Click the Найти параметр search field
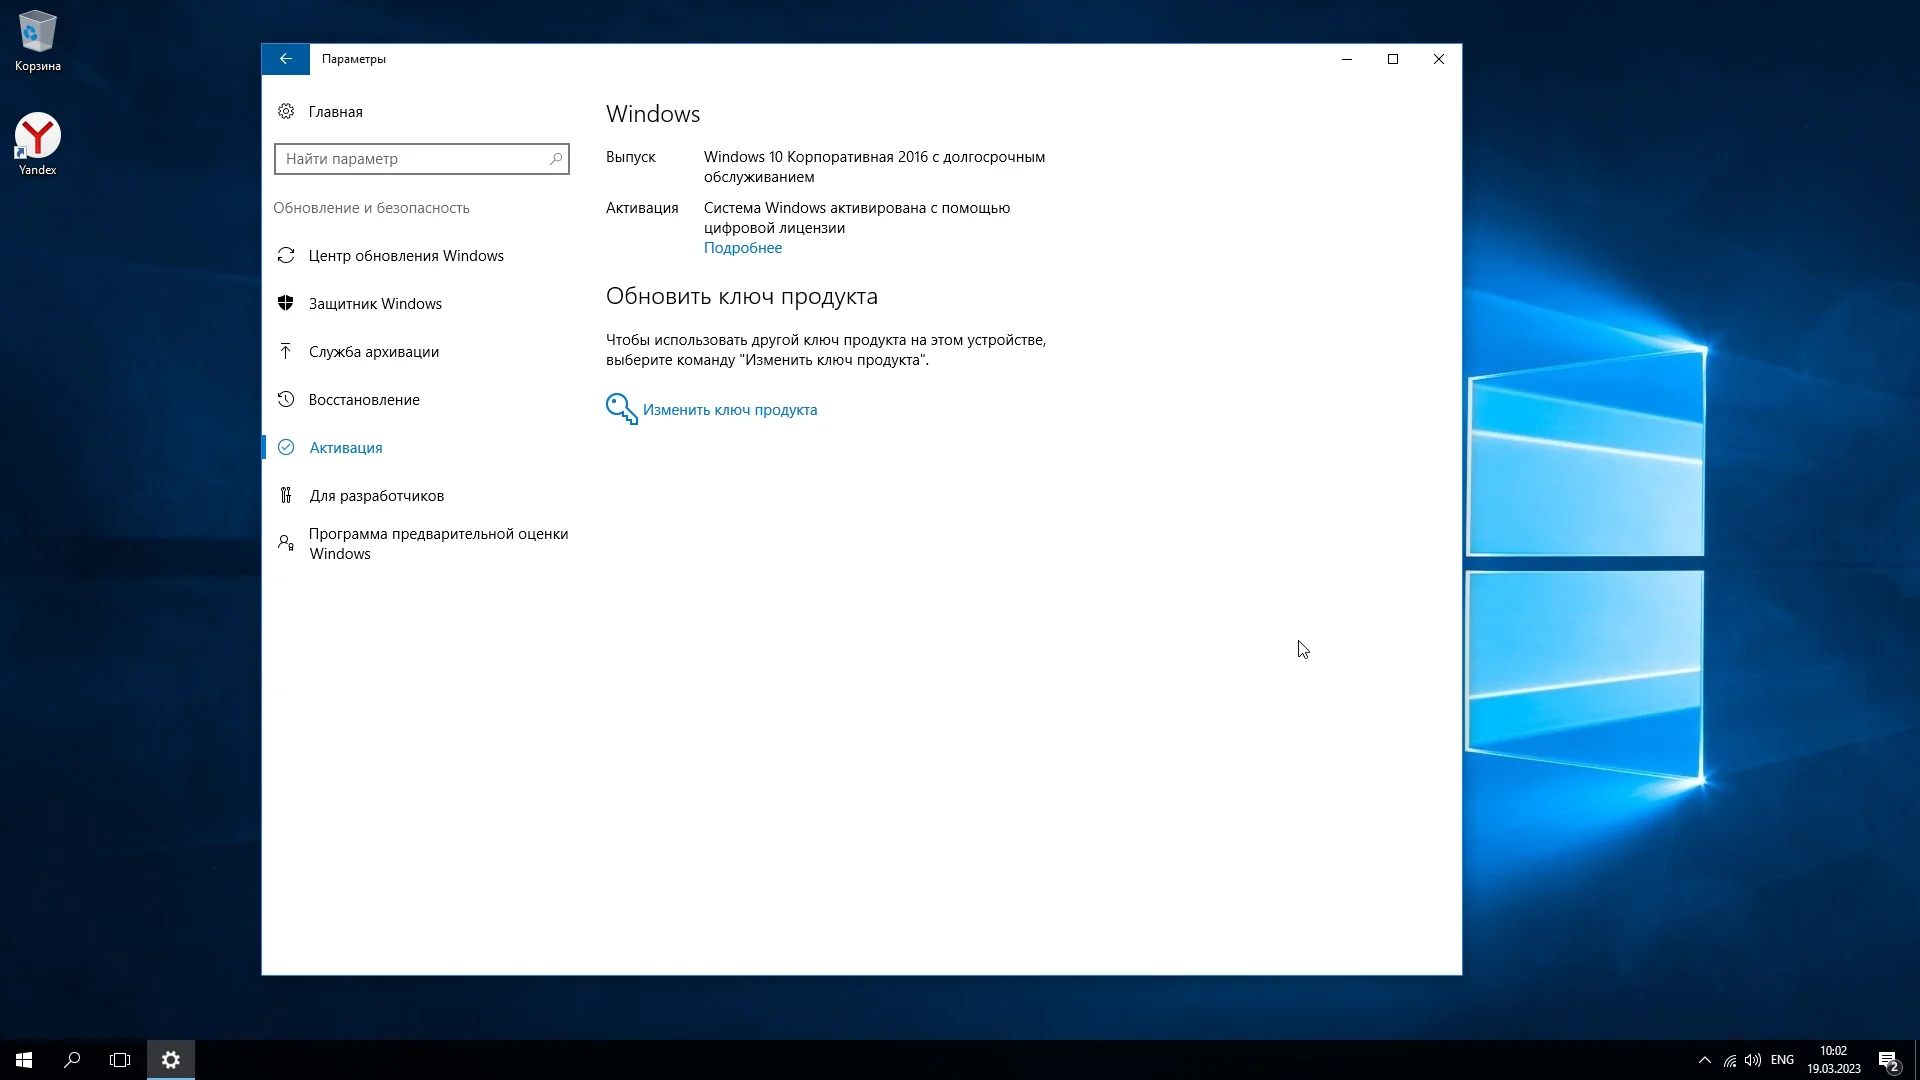1920x1080 pixels. pyautogui.click(x=410, y=159)
